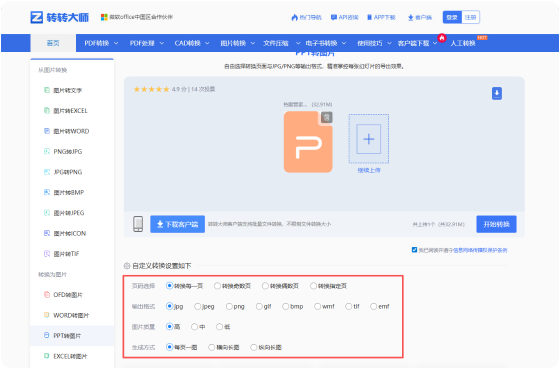Screen dimensions: 560x369
Task: Click the blue download icon in upload panel
Action: coord(497,93)
